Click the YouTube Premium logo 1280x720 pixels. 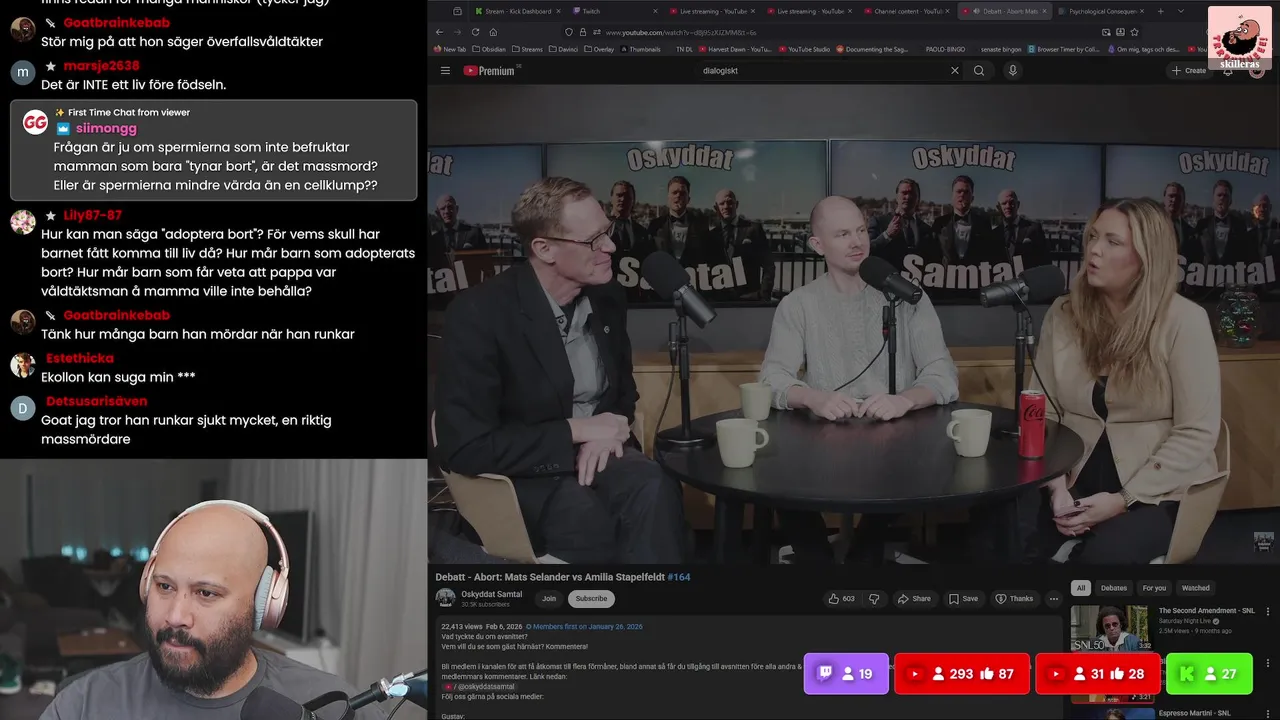tap(490, 71)
